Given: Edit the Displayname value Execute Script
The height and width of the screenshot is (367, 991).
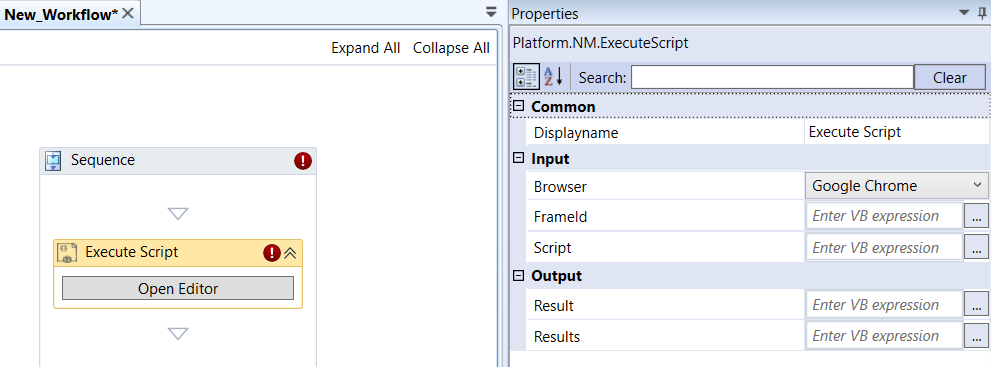Looking at the screenshot, I should (x=896, y=133).
